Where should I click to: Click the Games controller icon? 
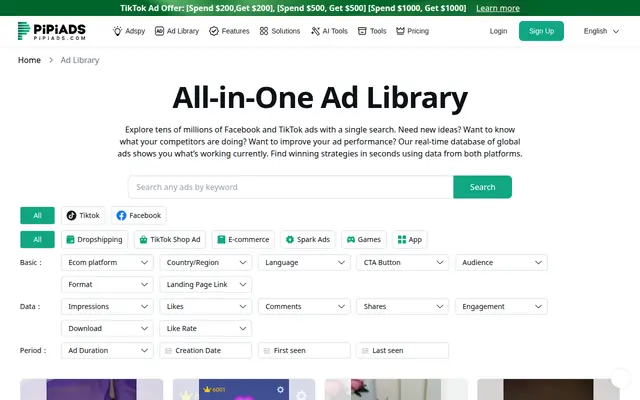tap(351, 240)
